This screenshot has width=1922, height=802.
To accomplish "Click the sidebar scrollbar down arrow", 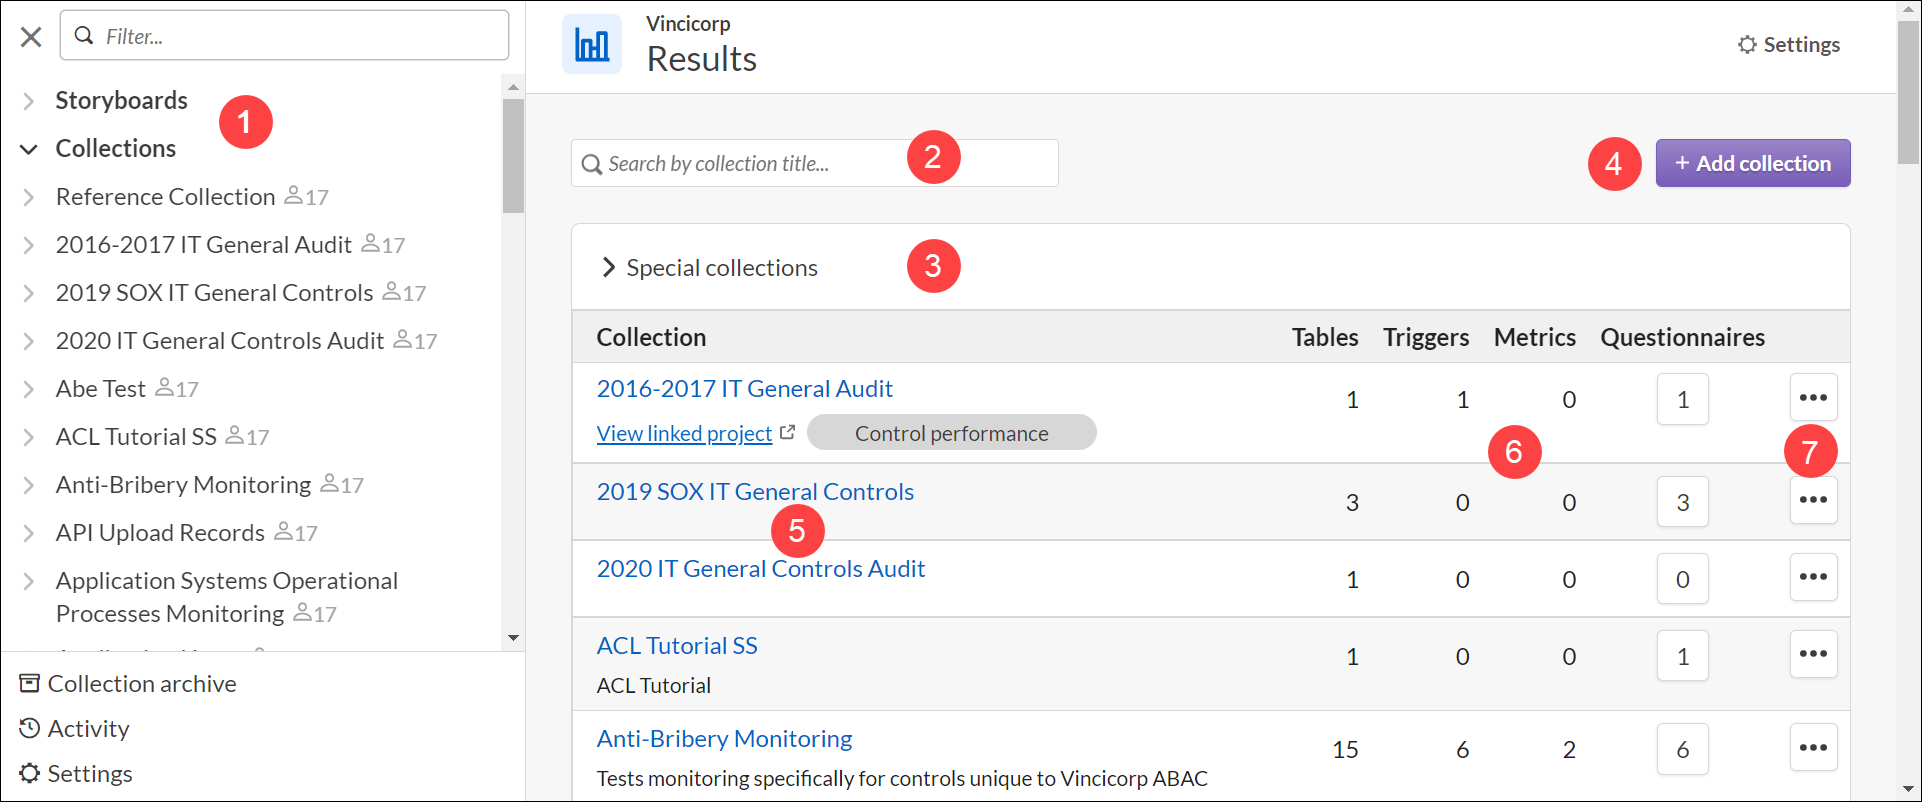I will 513,638.
